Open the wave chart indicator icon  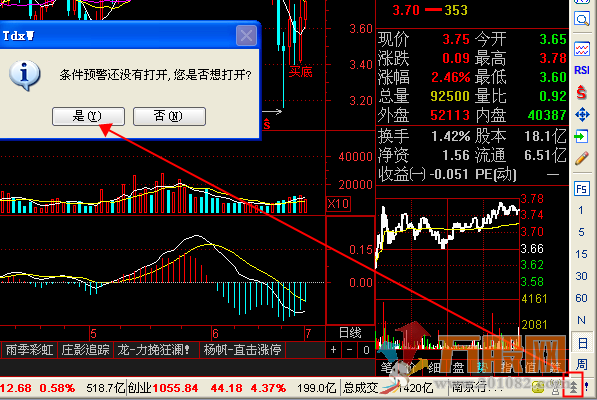[582, 49]
